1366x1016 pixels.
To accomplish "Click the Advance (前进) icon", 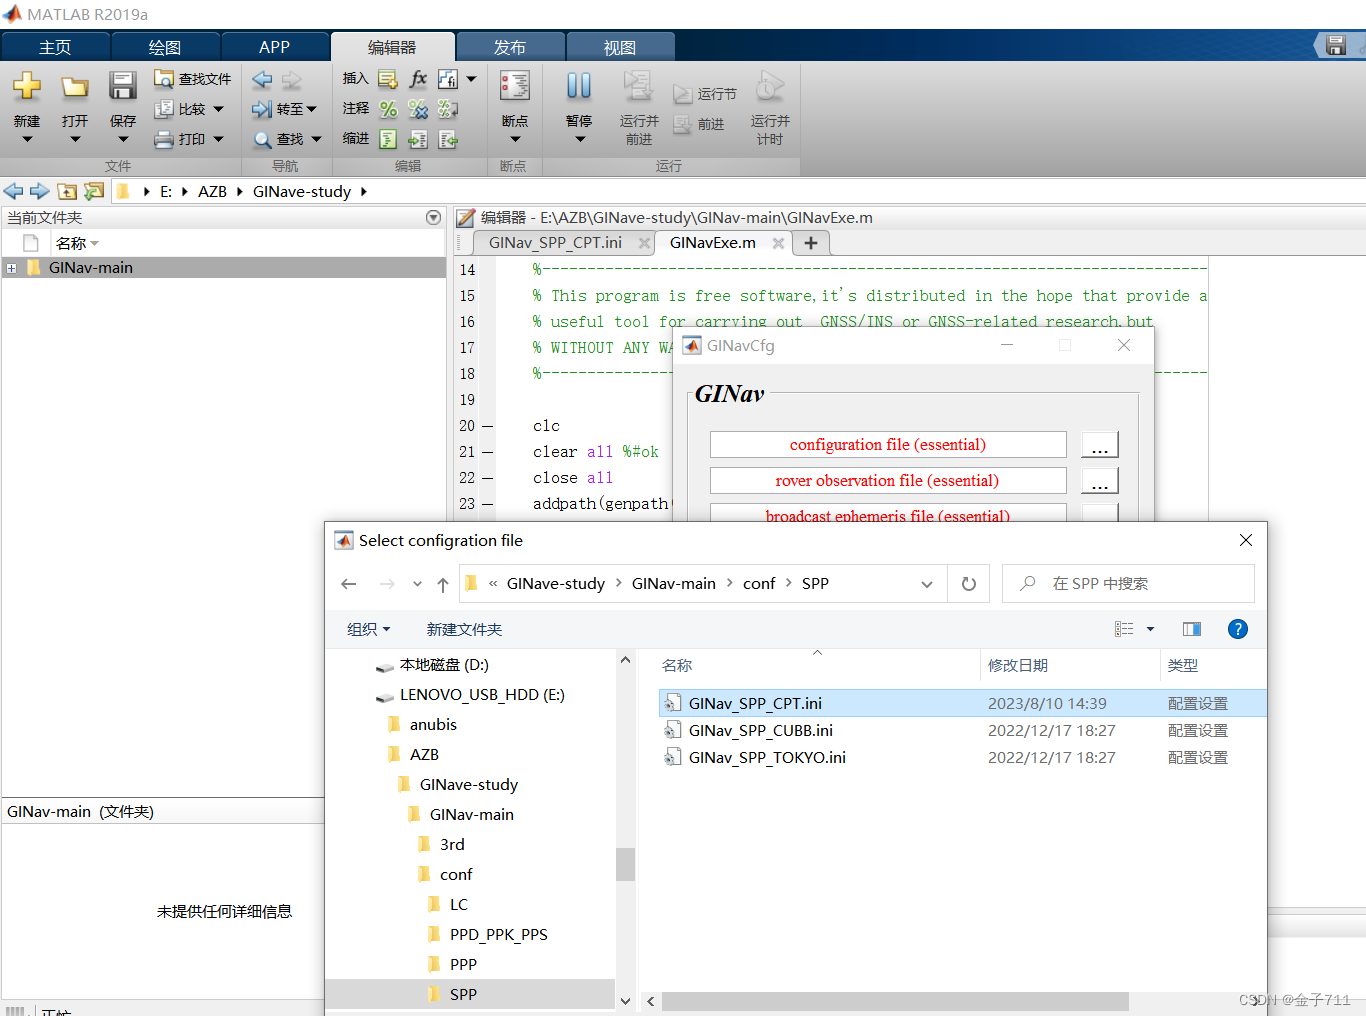I will [x=699, y=124].
